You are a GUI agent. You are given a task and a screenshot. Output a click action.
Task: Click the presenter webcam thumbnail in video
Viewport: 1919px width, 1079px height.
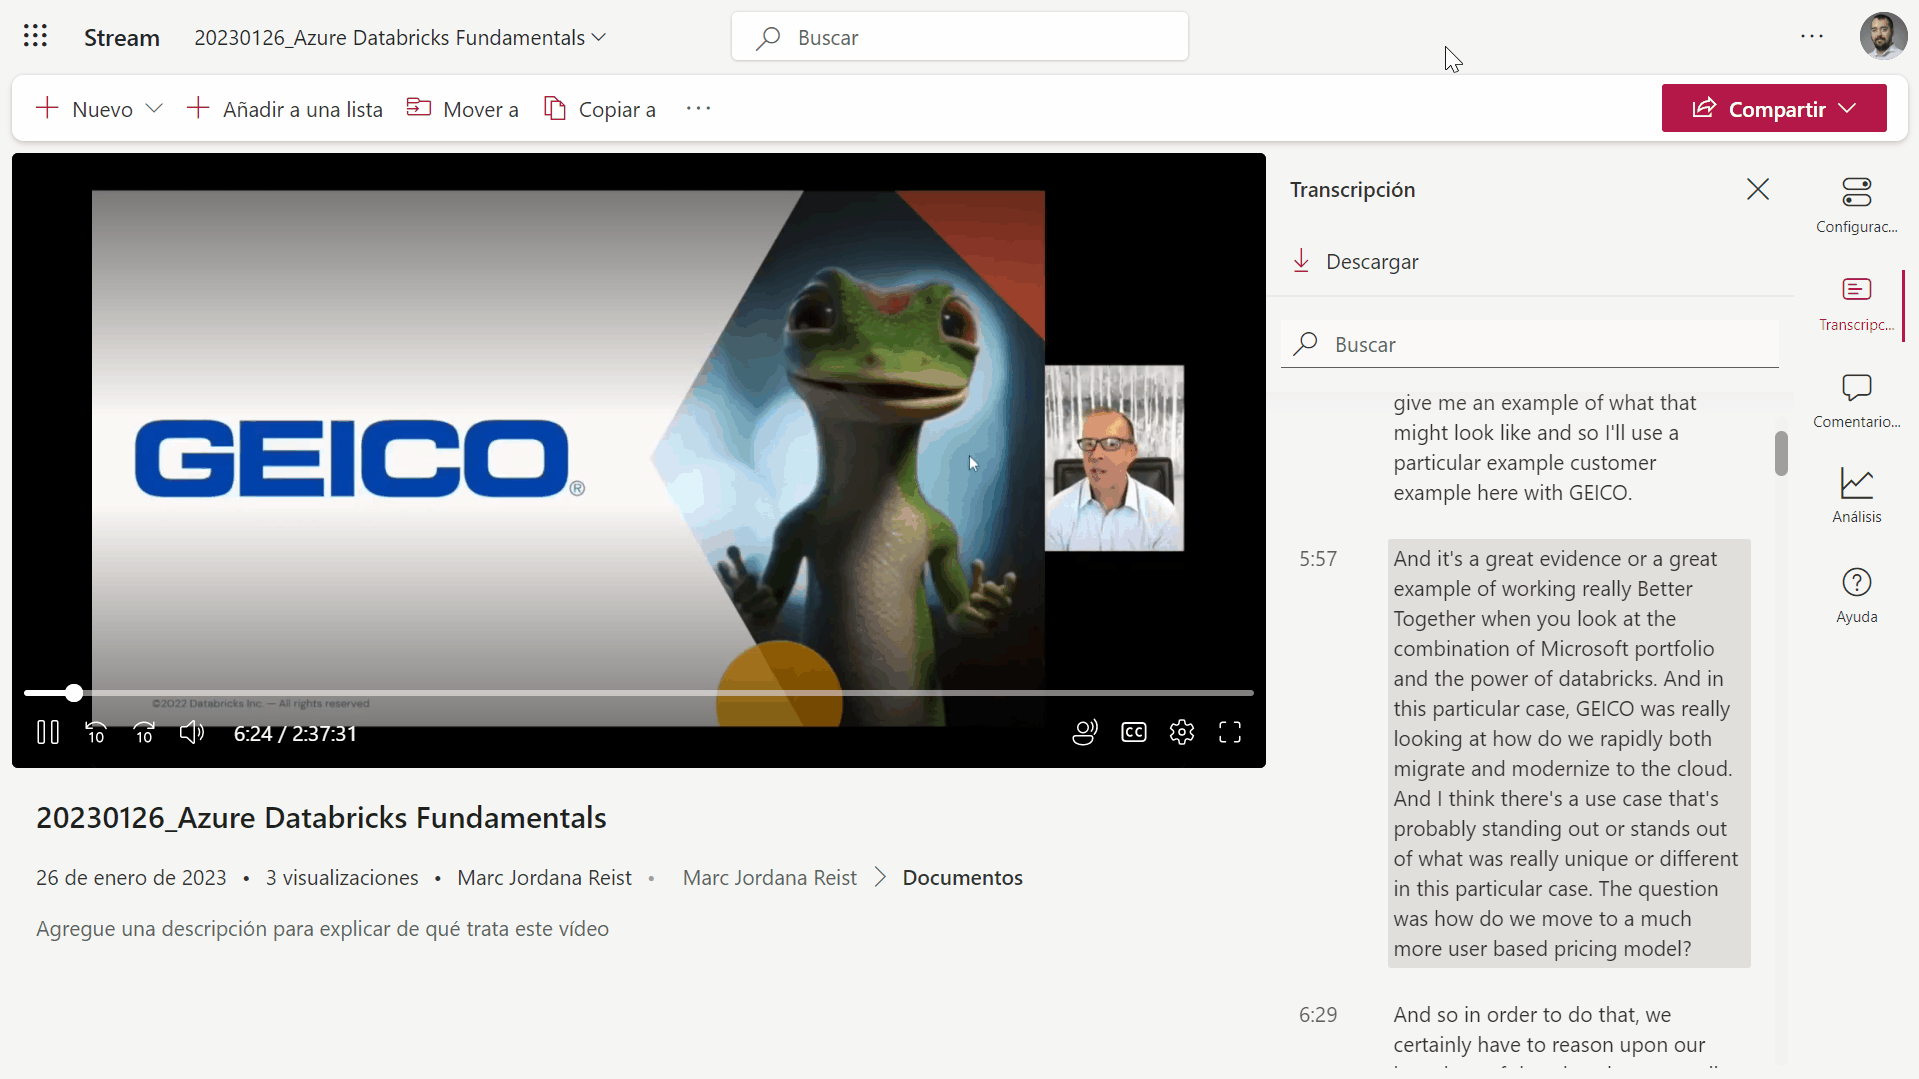[1114, 458]
